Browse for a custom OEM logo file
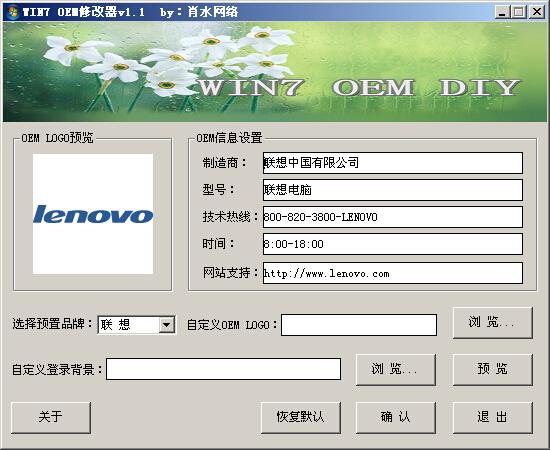Screen dimensions: 550x450 [x=492, y=323]
